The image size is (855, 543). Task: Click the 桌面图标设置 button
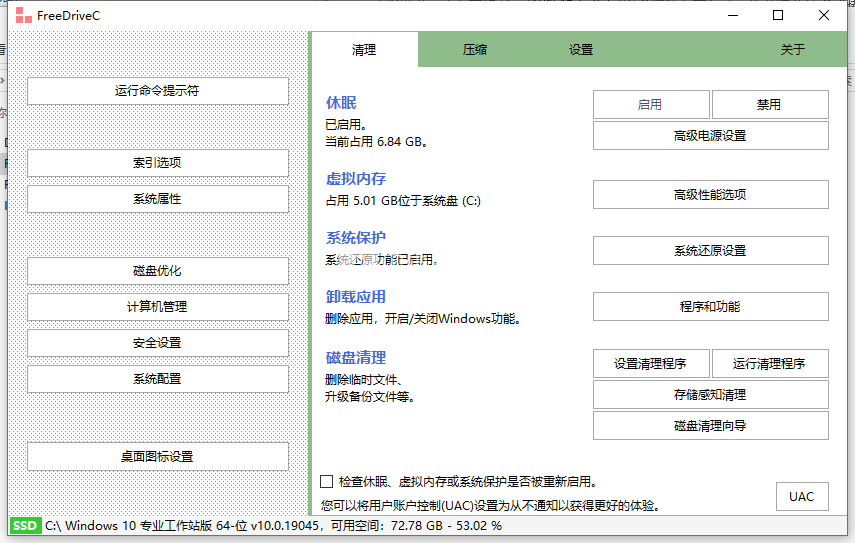[x=157, y=457]
